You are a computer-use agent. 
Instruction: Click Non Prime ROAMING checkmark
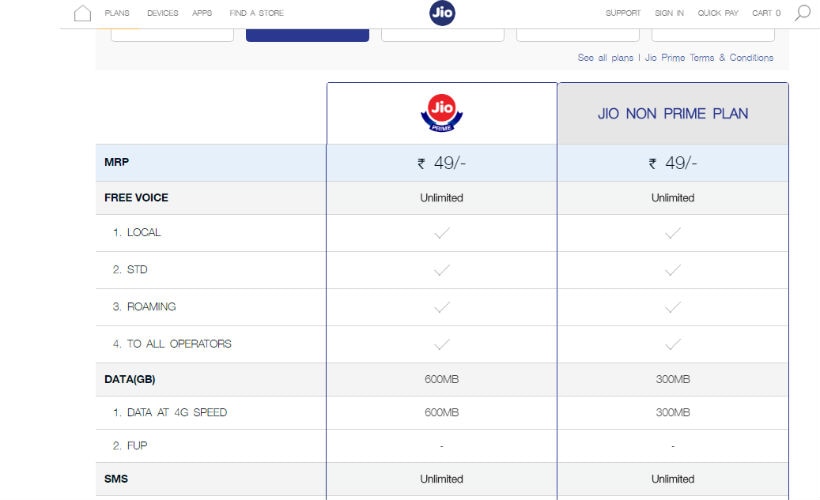click(673, 307)
